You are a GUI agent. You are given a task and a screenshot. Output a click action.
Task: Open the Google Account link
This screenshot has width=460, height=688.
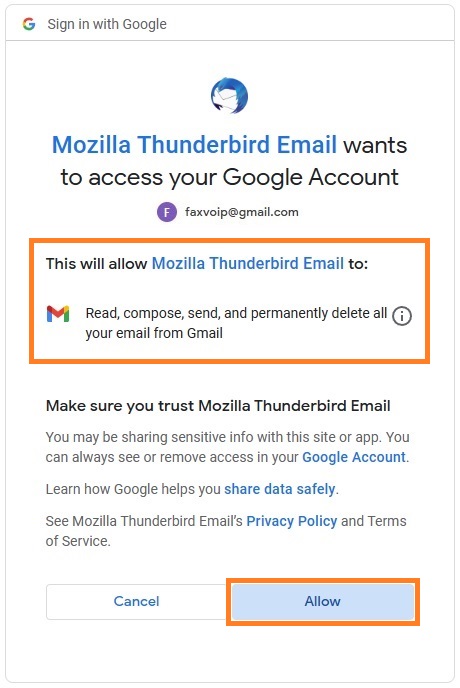coord(354,457)
